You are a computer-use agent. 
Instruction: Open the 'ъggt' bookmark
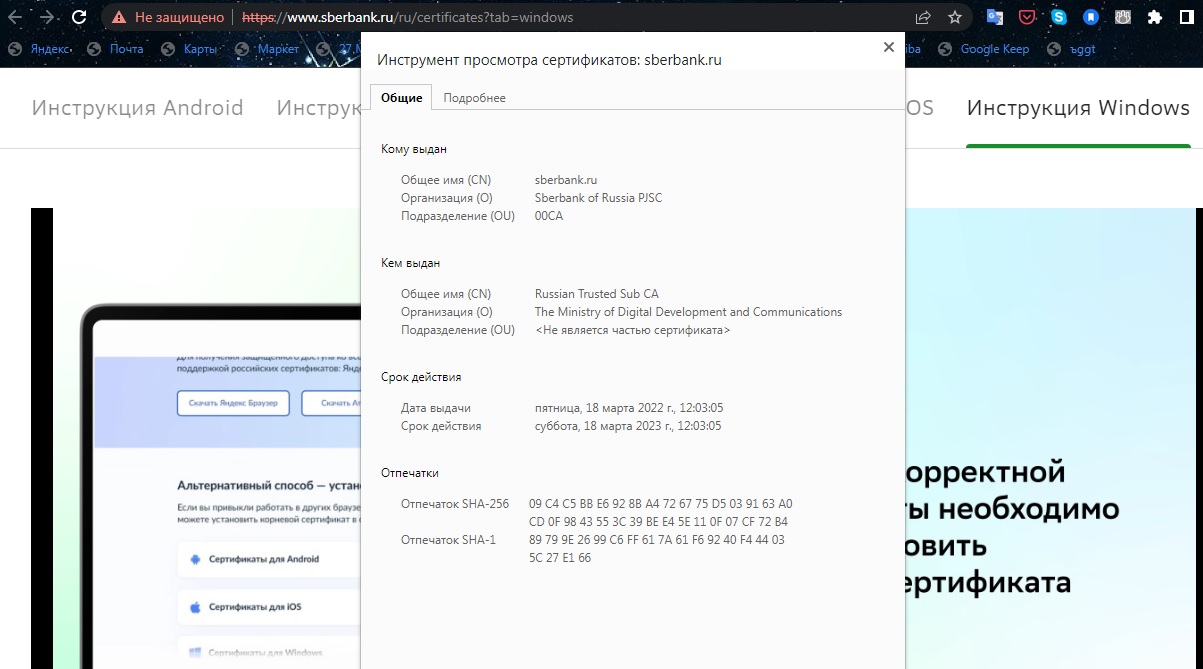click(x=1071, y=49)
